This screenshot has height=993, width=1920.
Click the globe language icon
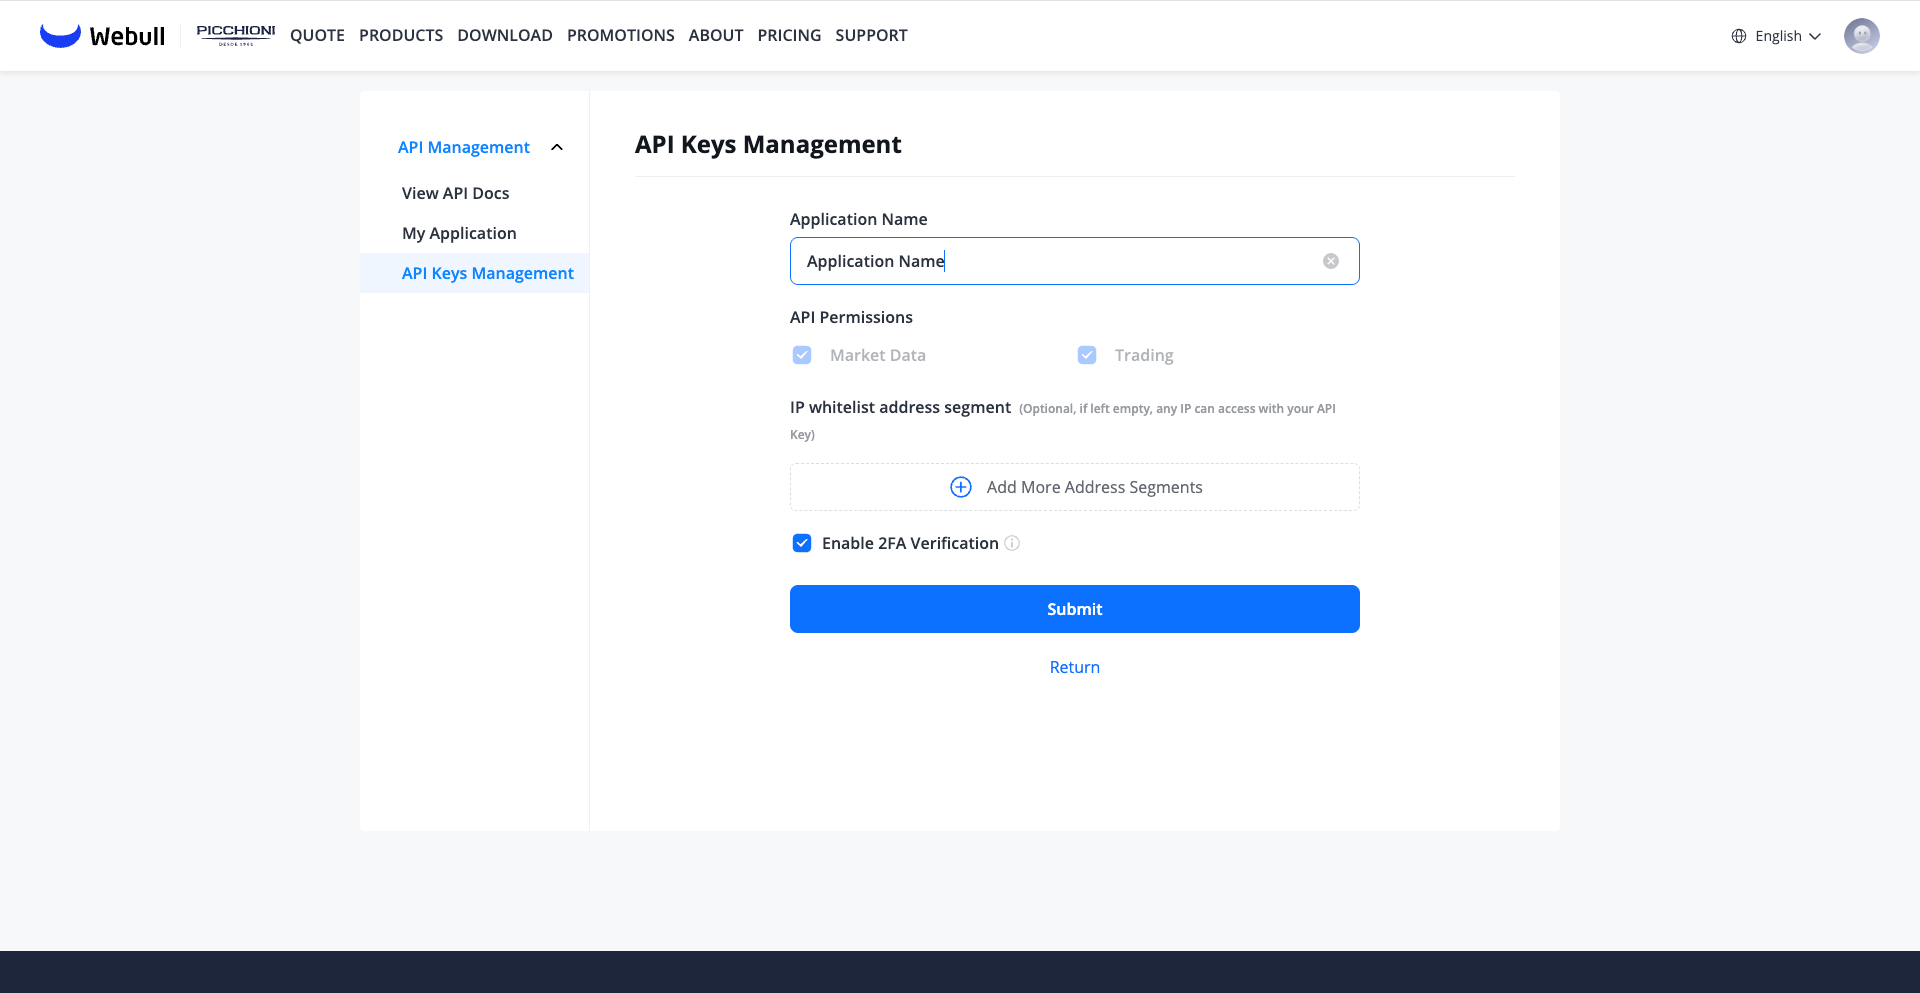point(1739,36)
